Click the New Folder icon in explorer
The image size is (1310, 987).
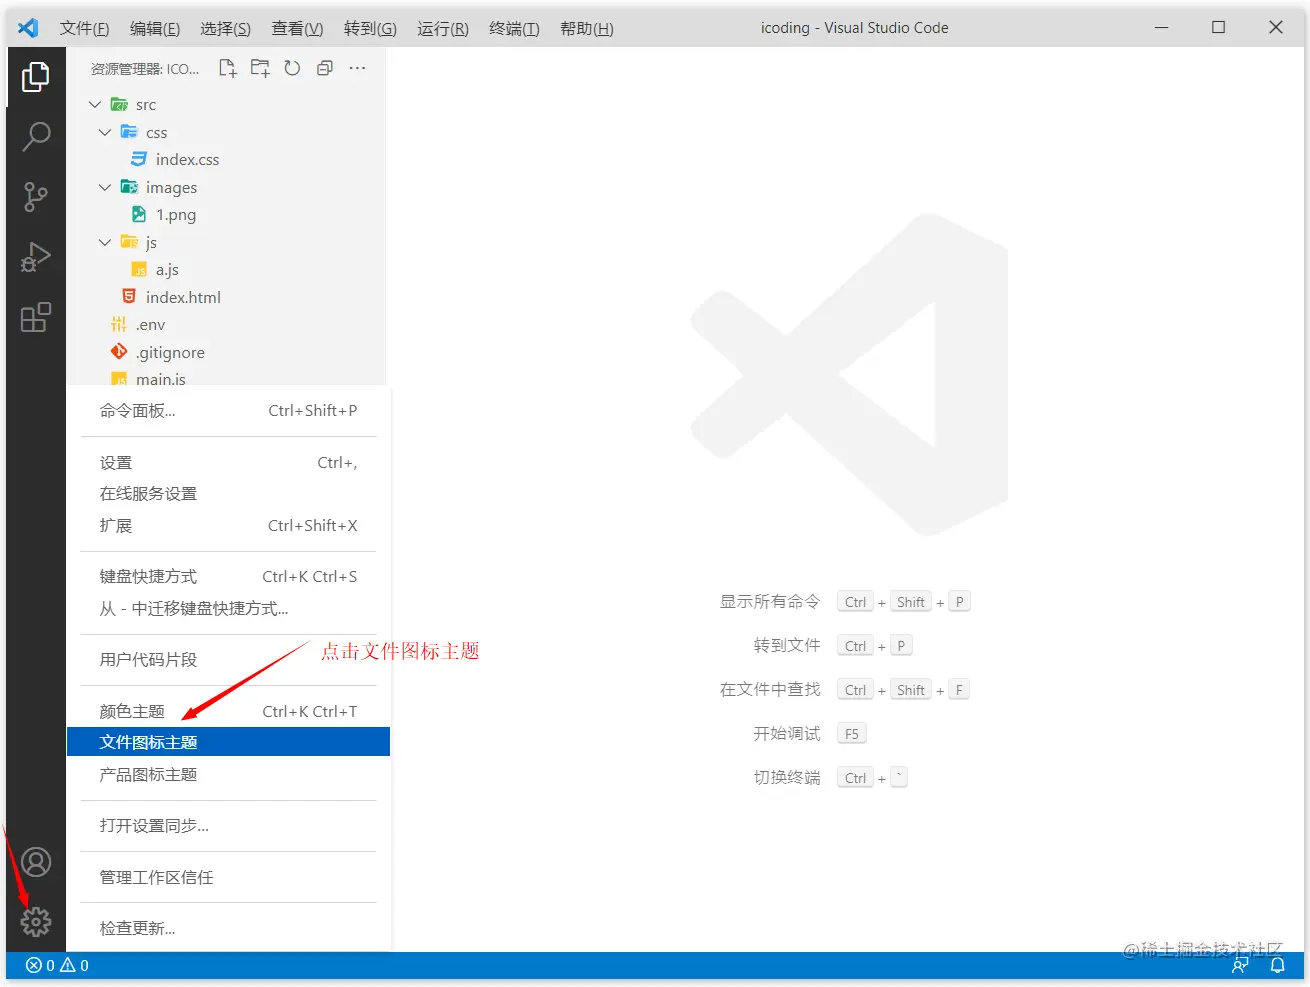pos(260,68)
